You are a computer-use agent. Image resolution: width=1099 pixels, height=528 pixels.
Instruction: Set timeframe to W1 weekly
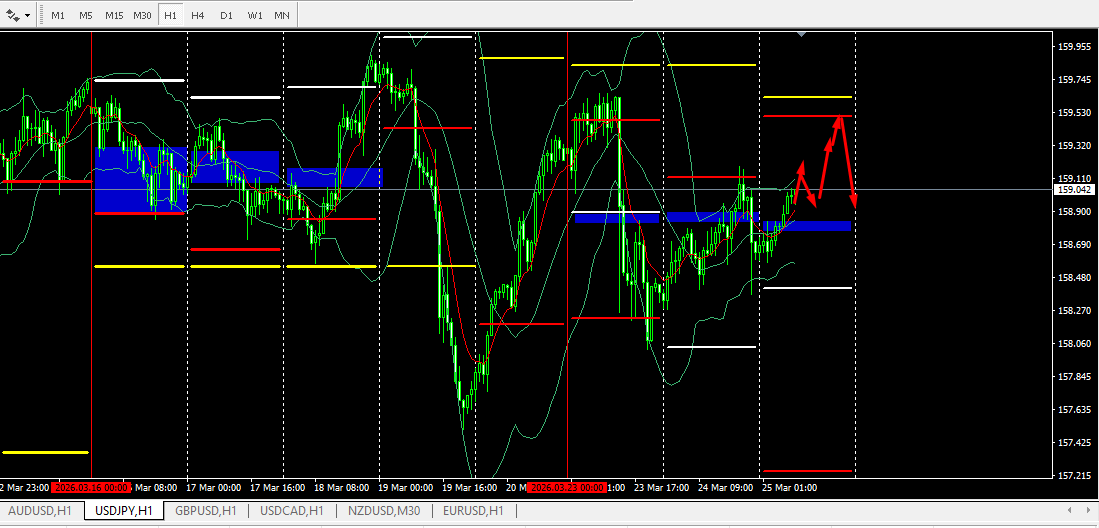[x=255, y=15]
